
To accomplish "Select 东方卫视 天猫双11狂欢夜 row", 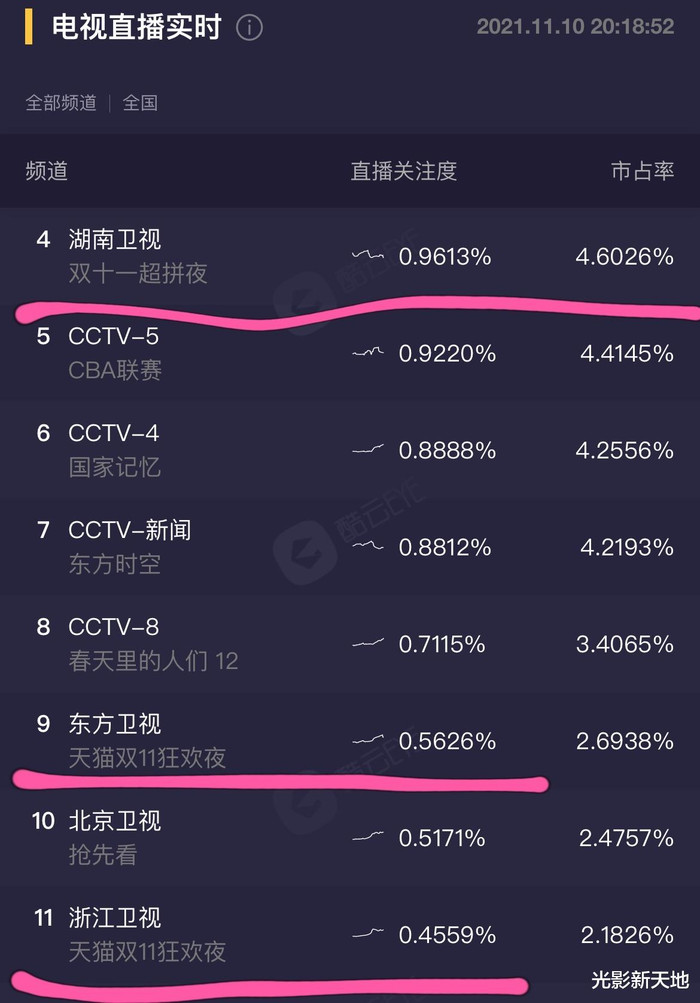I will click(350, 741).
